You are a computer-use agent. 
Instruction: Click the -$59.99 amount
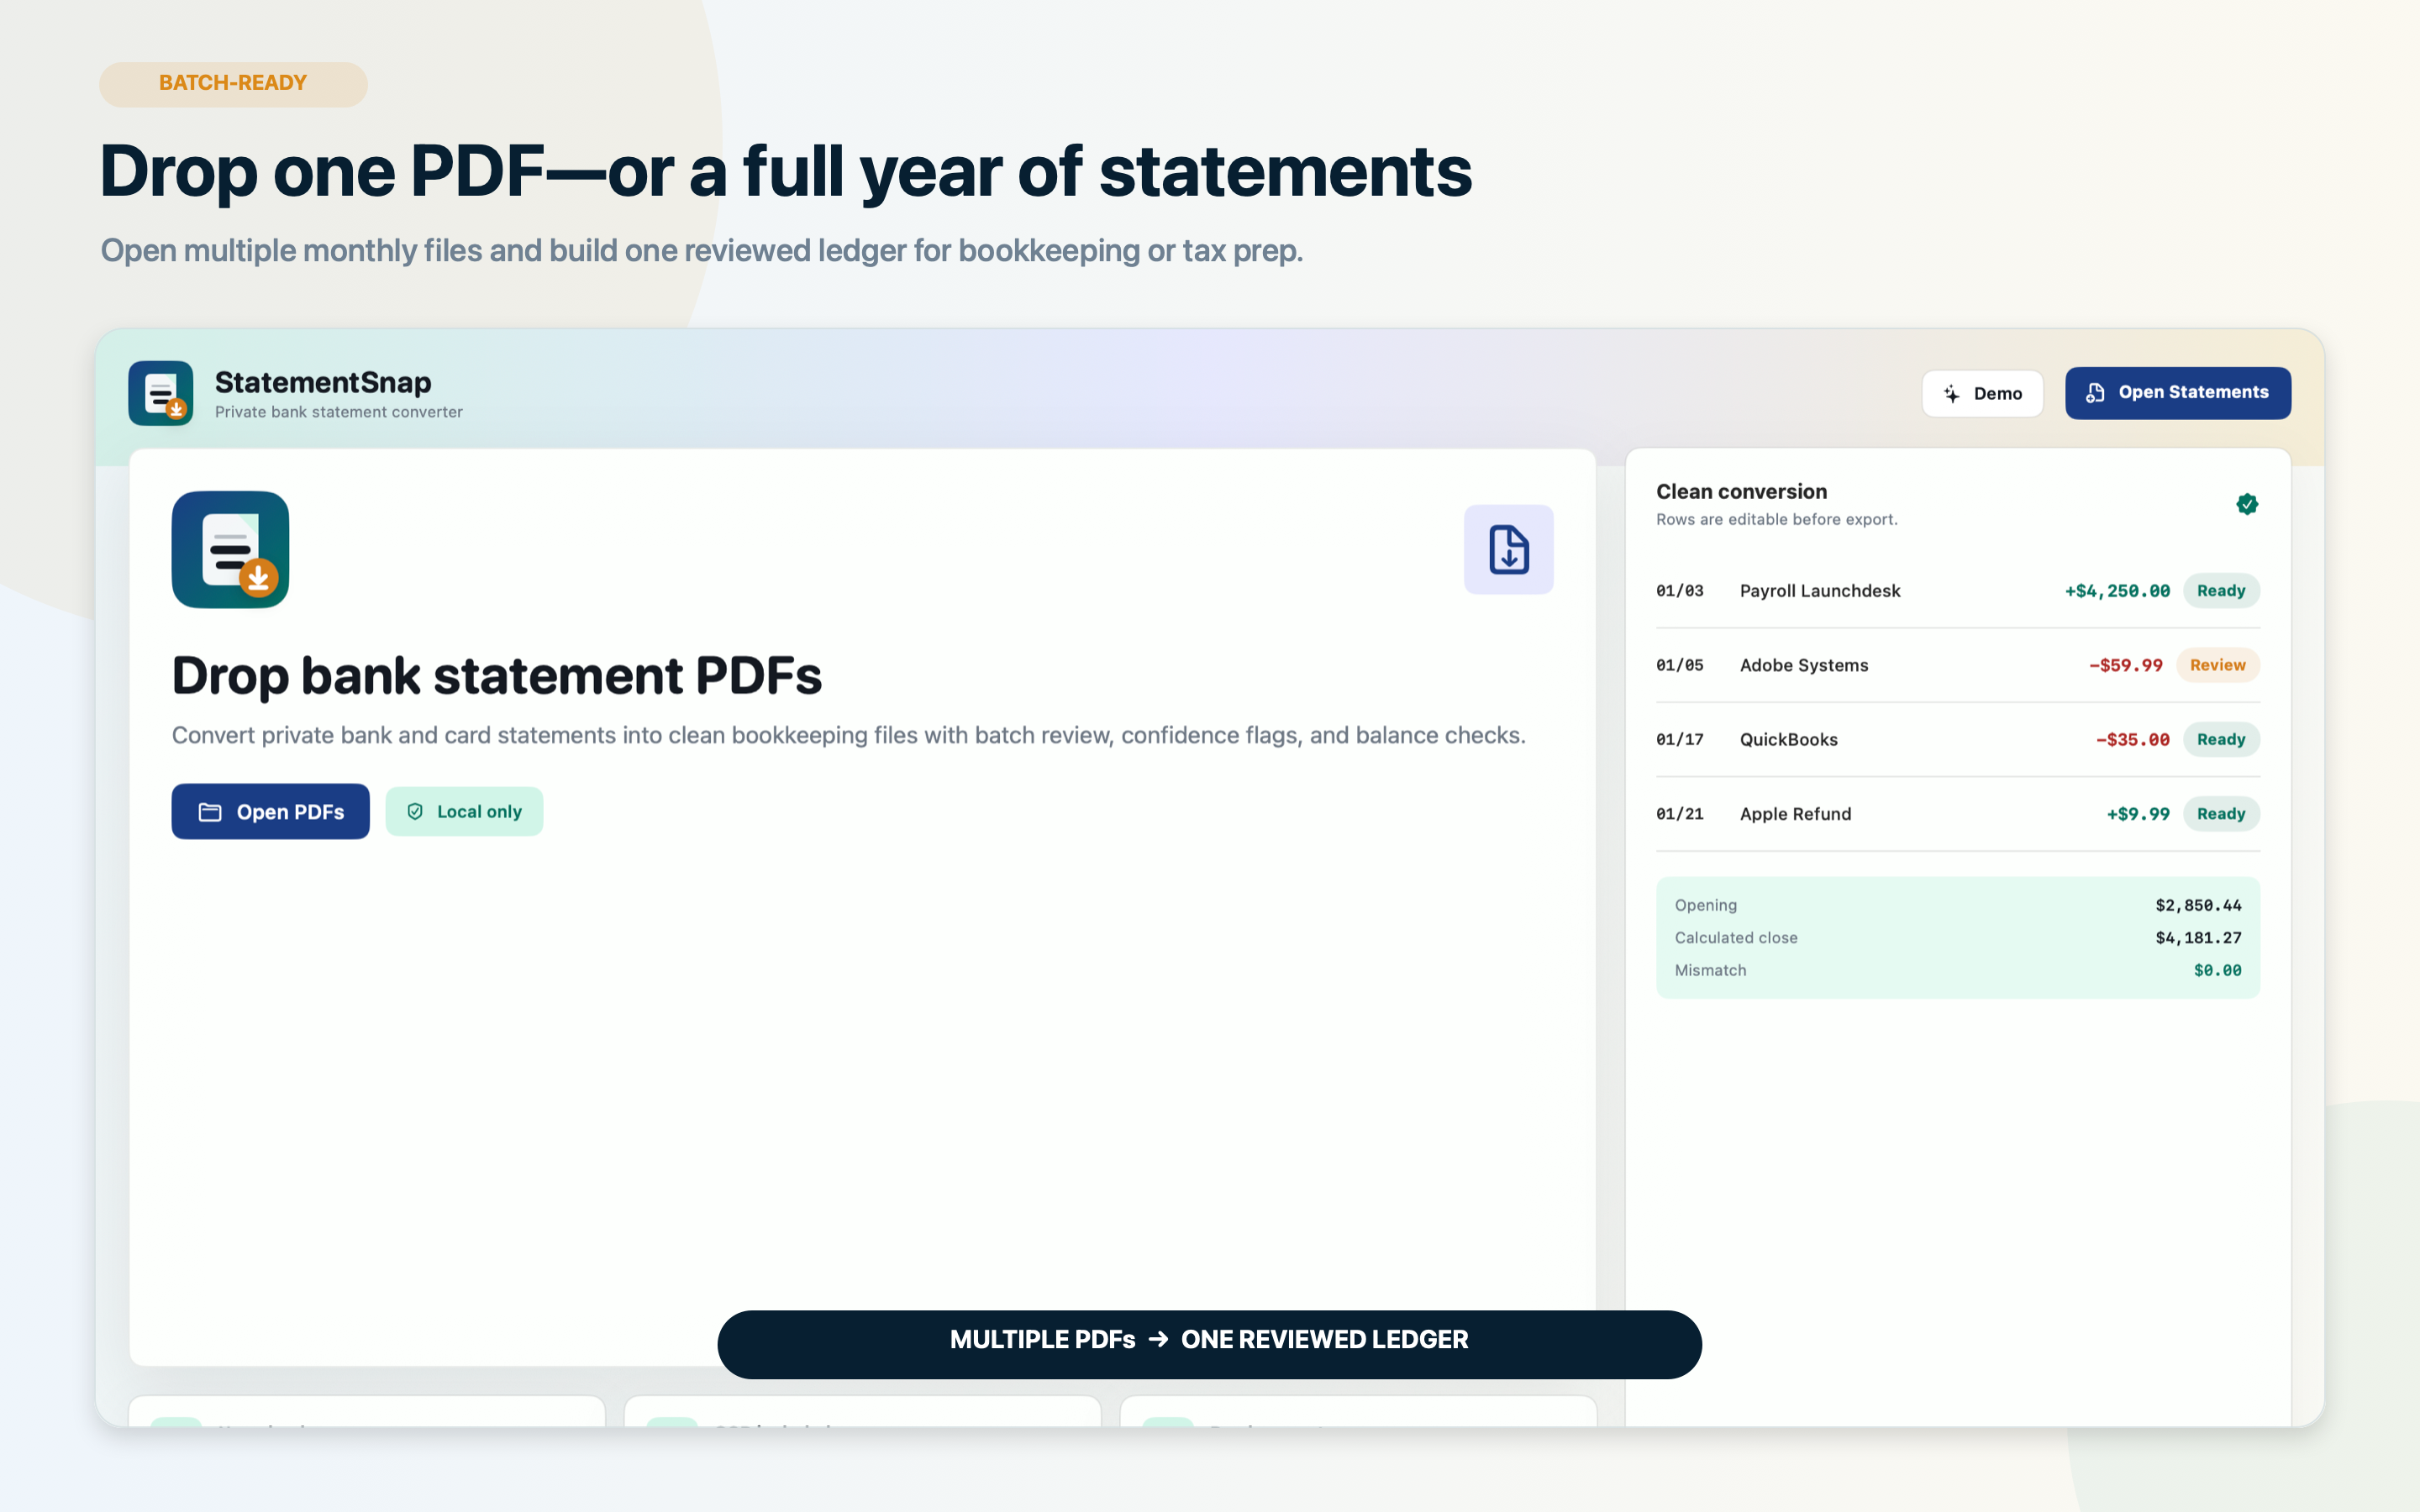coord(2125,665)
